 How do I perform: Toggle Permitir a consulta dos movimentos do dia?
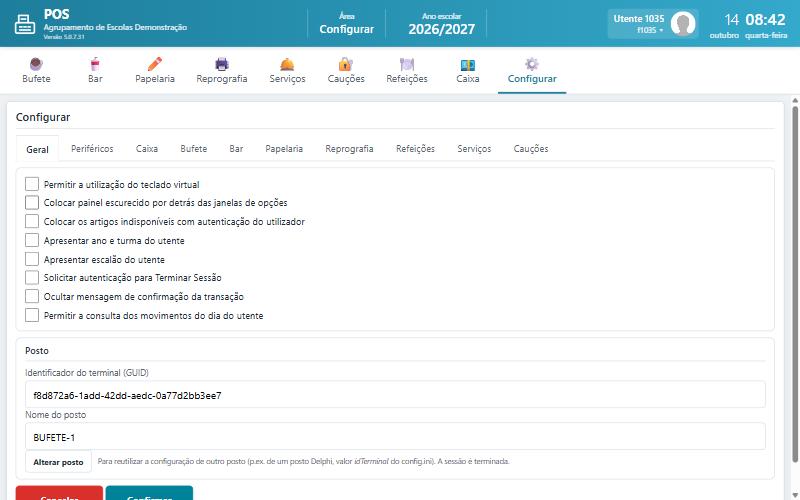click(32, 315)
